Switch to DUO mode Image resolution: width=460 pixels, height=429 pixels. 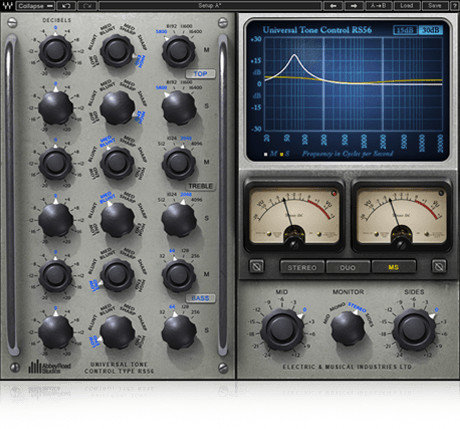tap(348, 267)
